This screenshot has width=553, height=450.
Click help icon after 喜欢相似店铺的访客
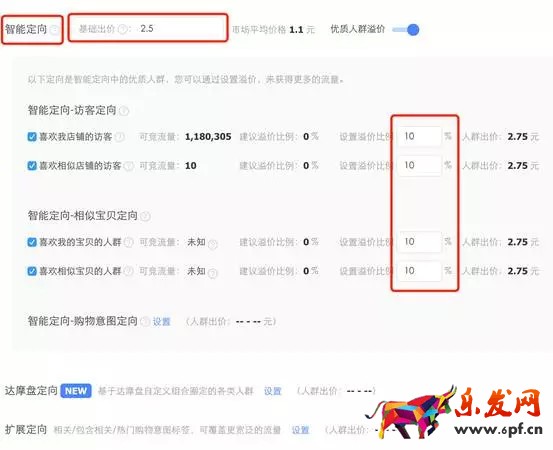tap(129, 166)
